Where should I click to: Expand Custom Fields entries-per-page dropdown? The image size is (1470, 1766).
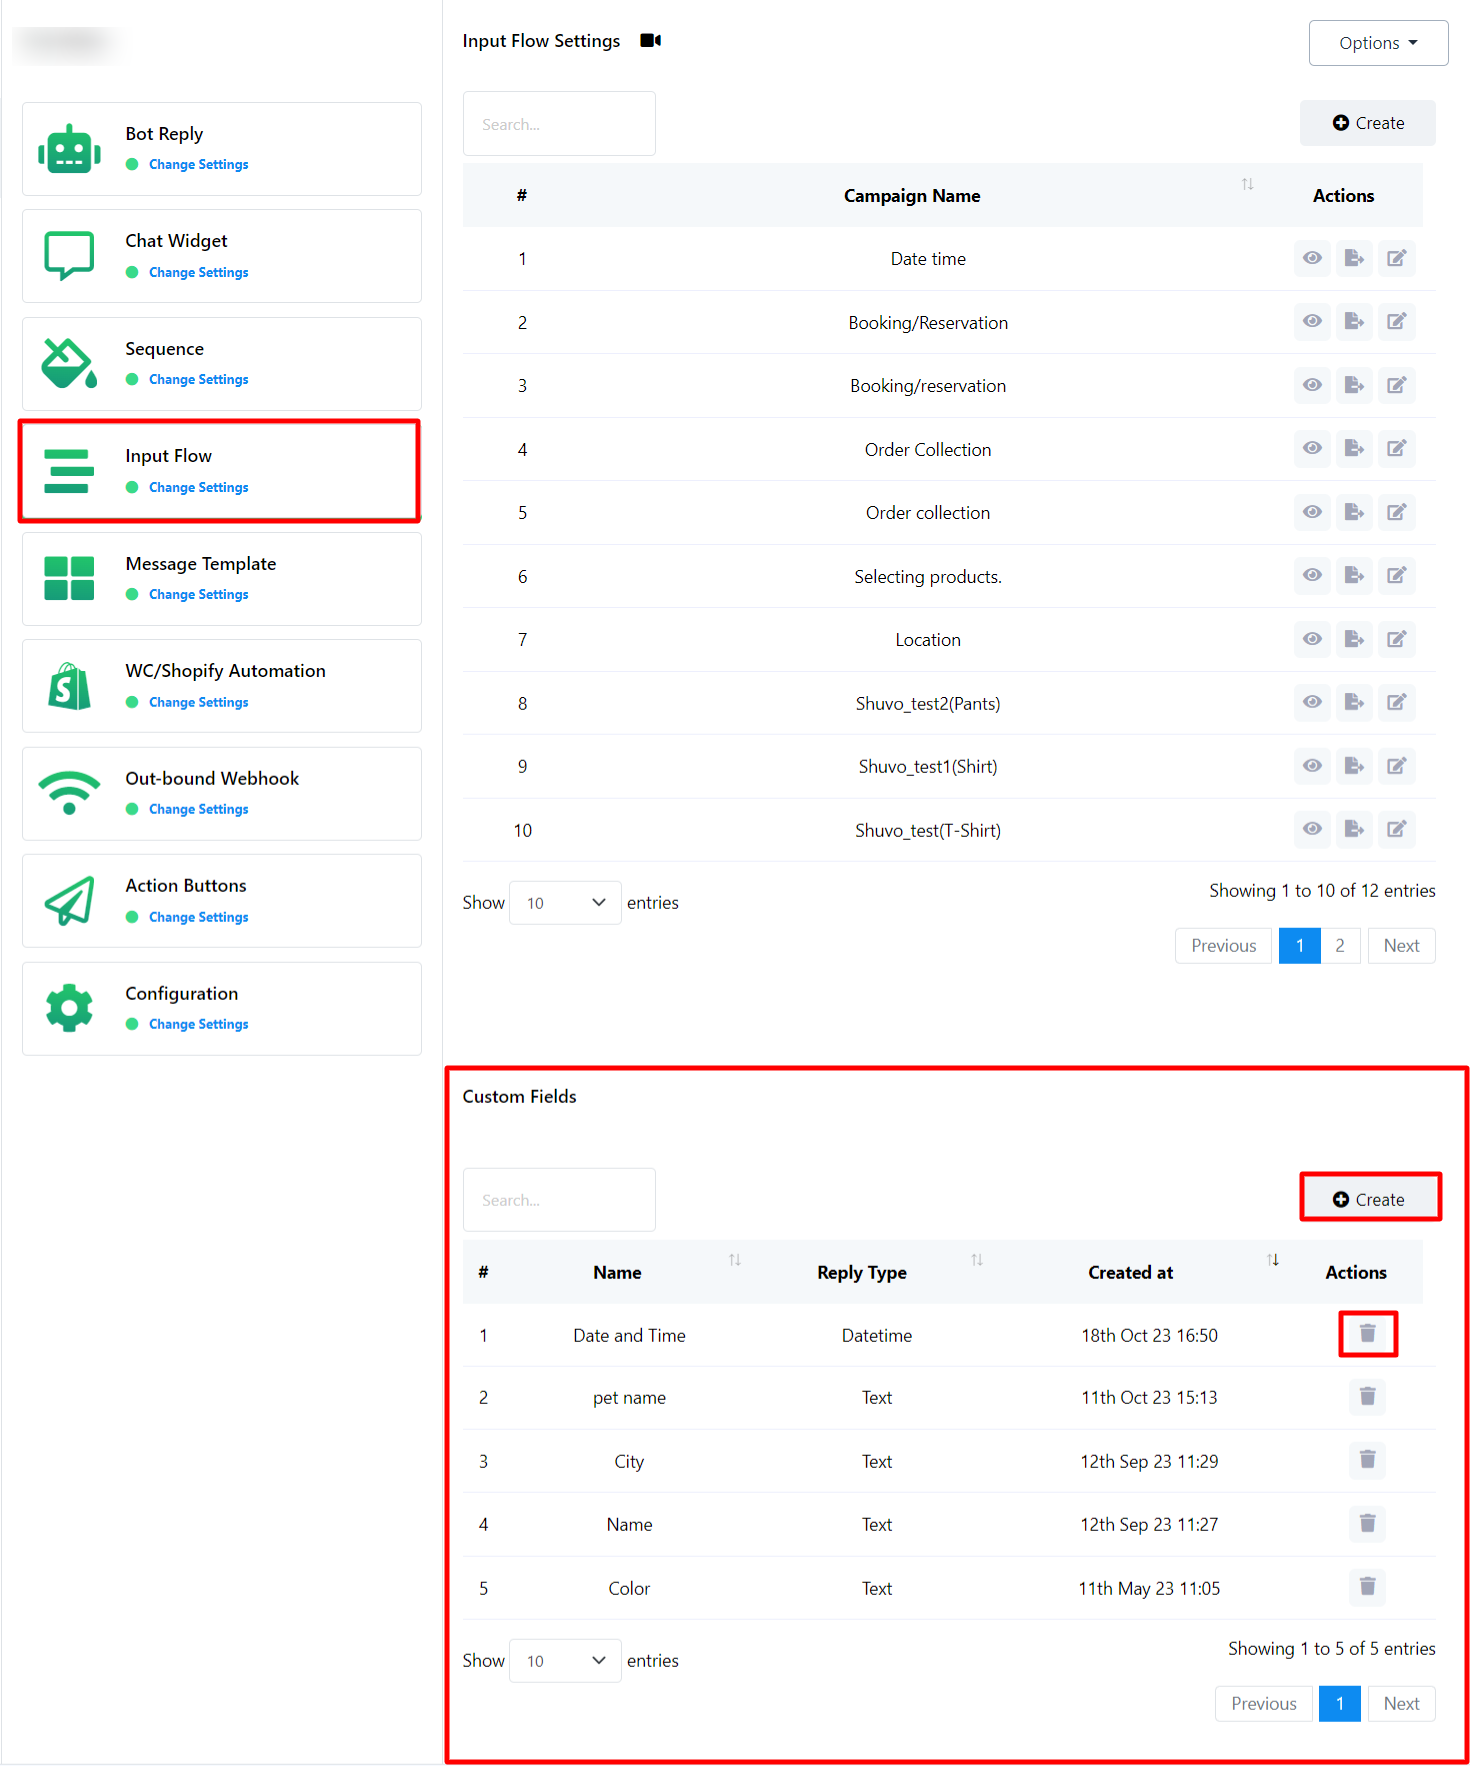click(565, 1661)
